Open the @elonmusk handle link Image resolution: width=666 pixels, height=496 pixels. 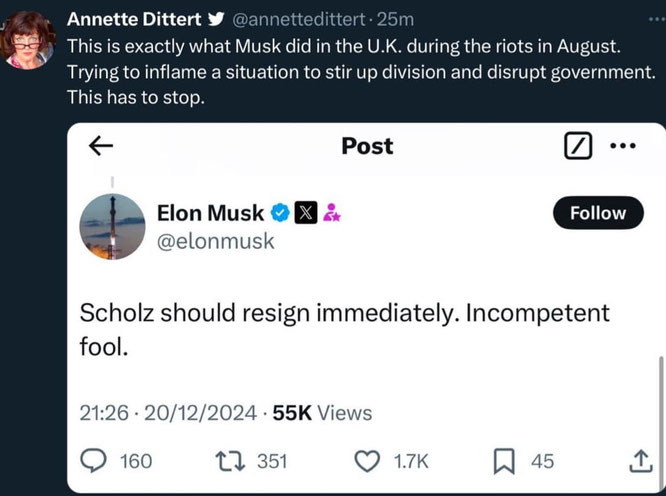(x=216, y=241)
